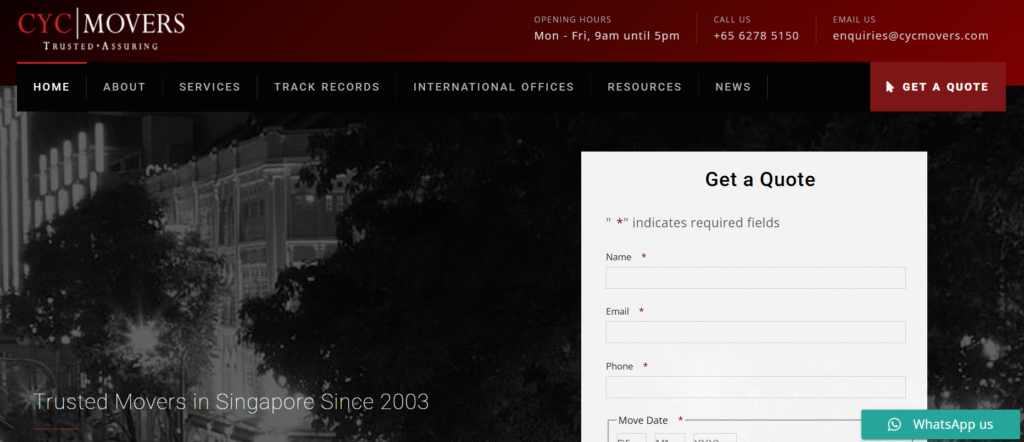Click the 'Trusted Movers in Singapore Since 2003' headline
The width and height of the screenshot is (1024, 442).
[231, 402]
